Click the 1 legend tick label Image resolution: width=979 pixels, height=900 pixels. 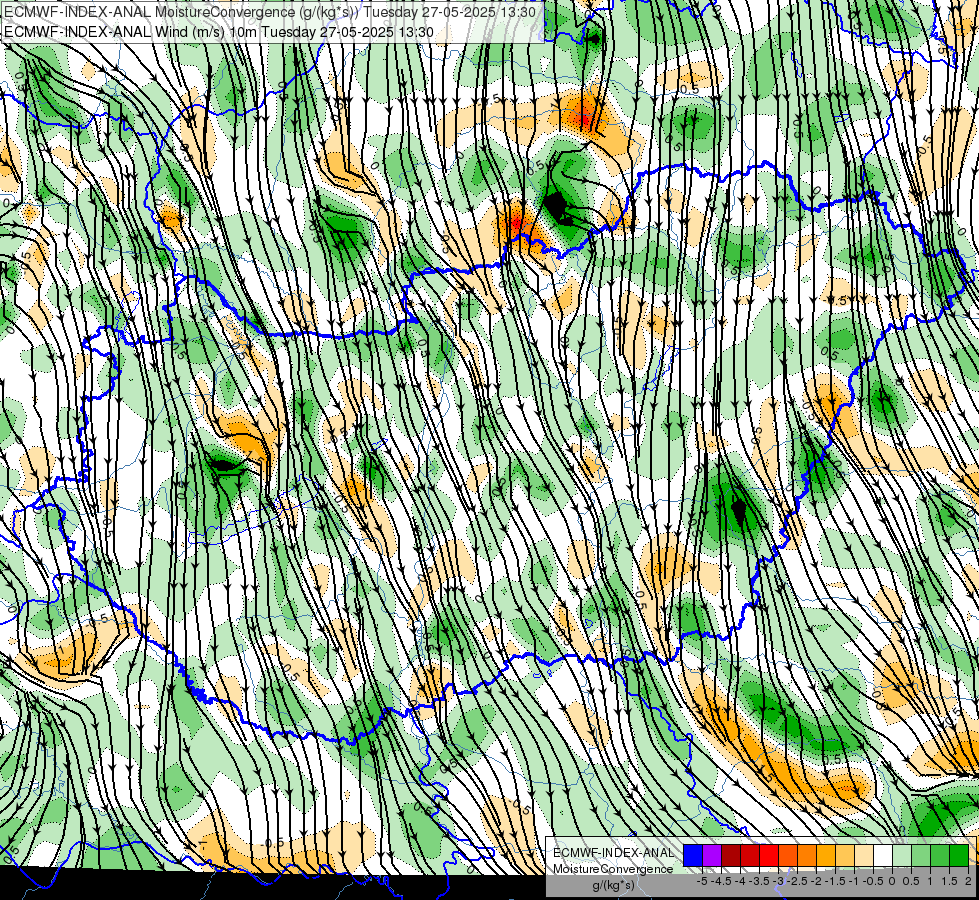[x=930, y=881]
